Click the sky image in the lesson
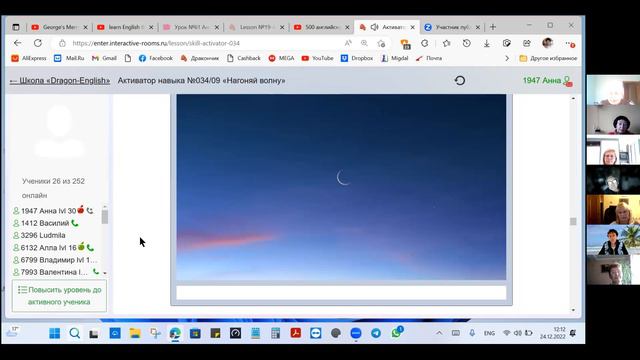The height and width of the screenshot is (360, 640). coord(341,187)
